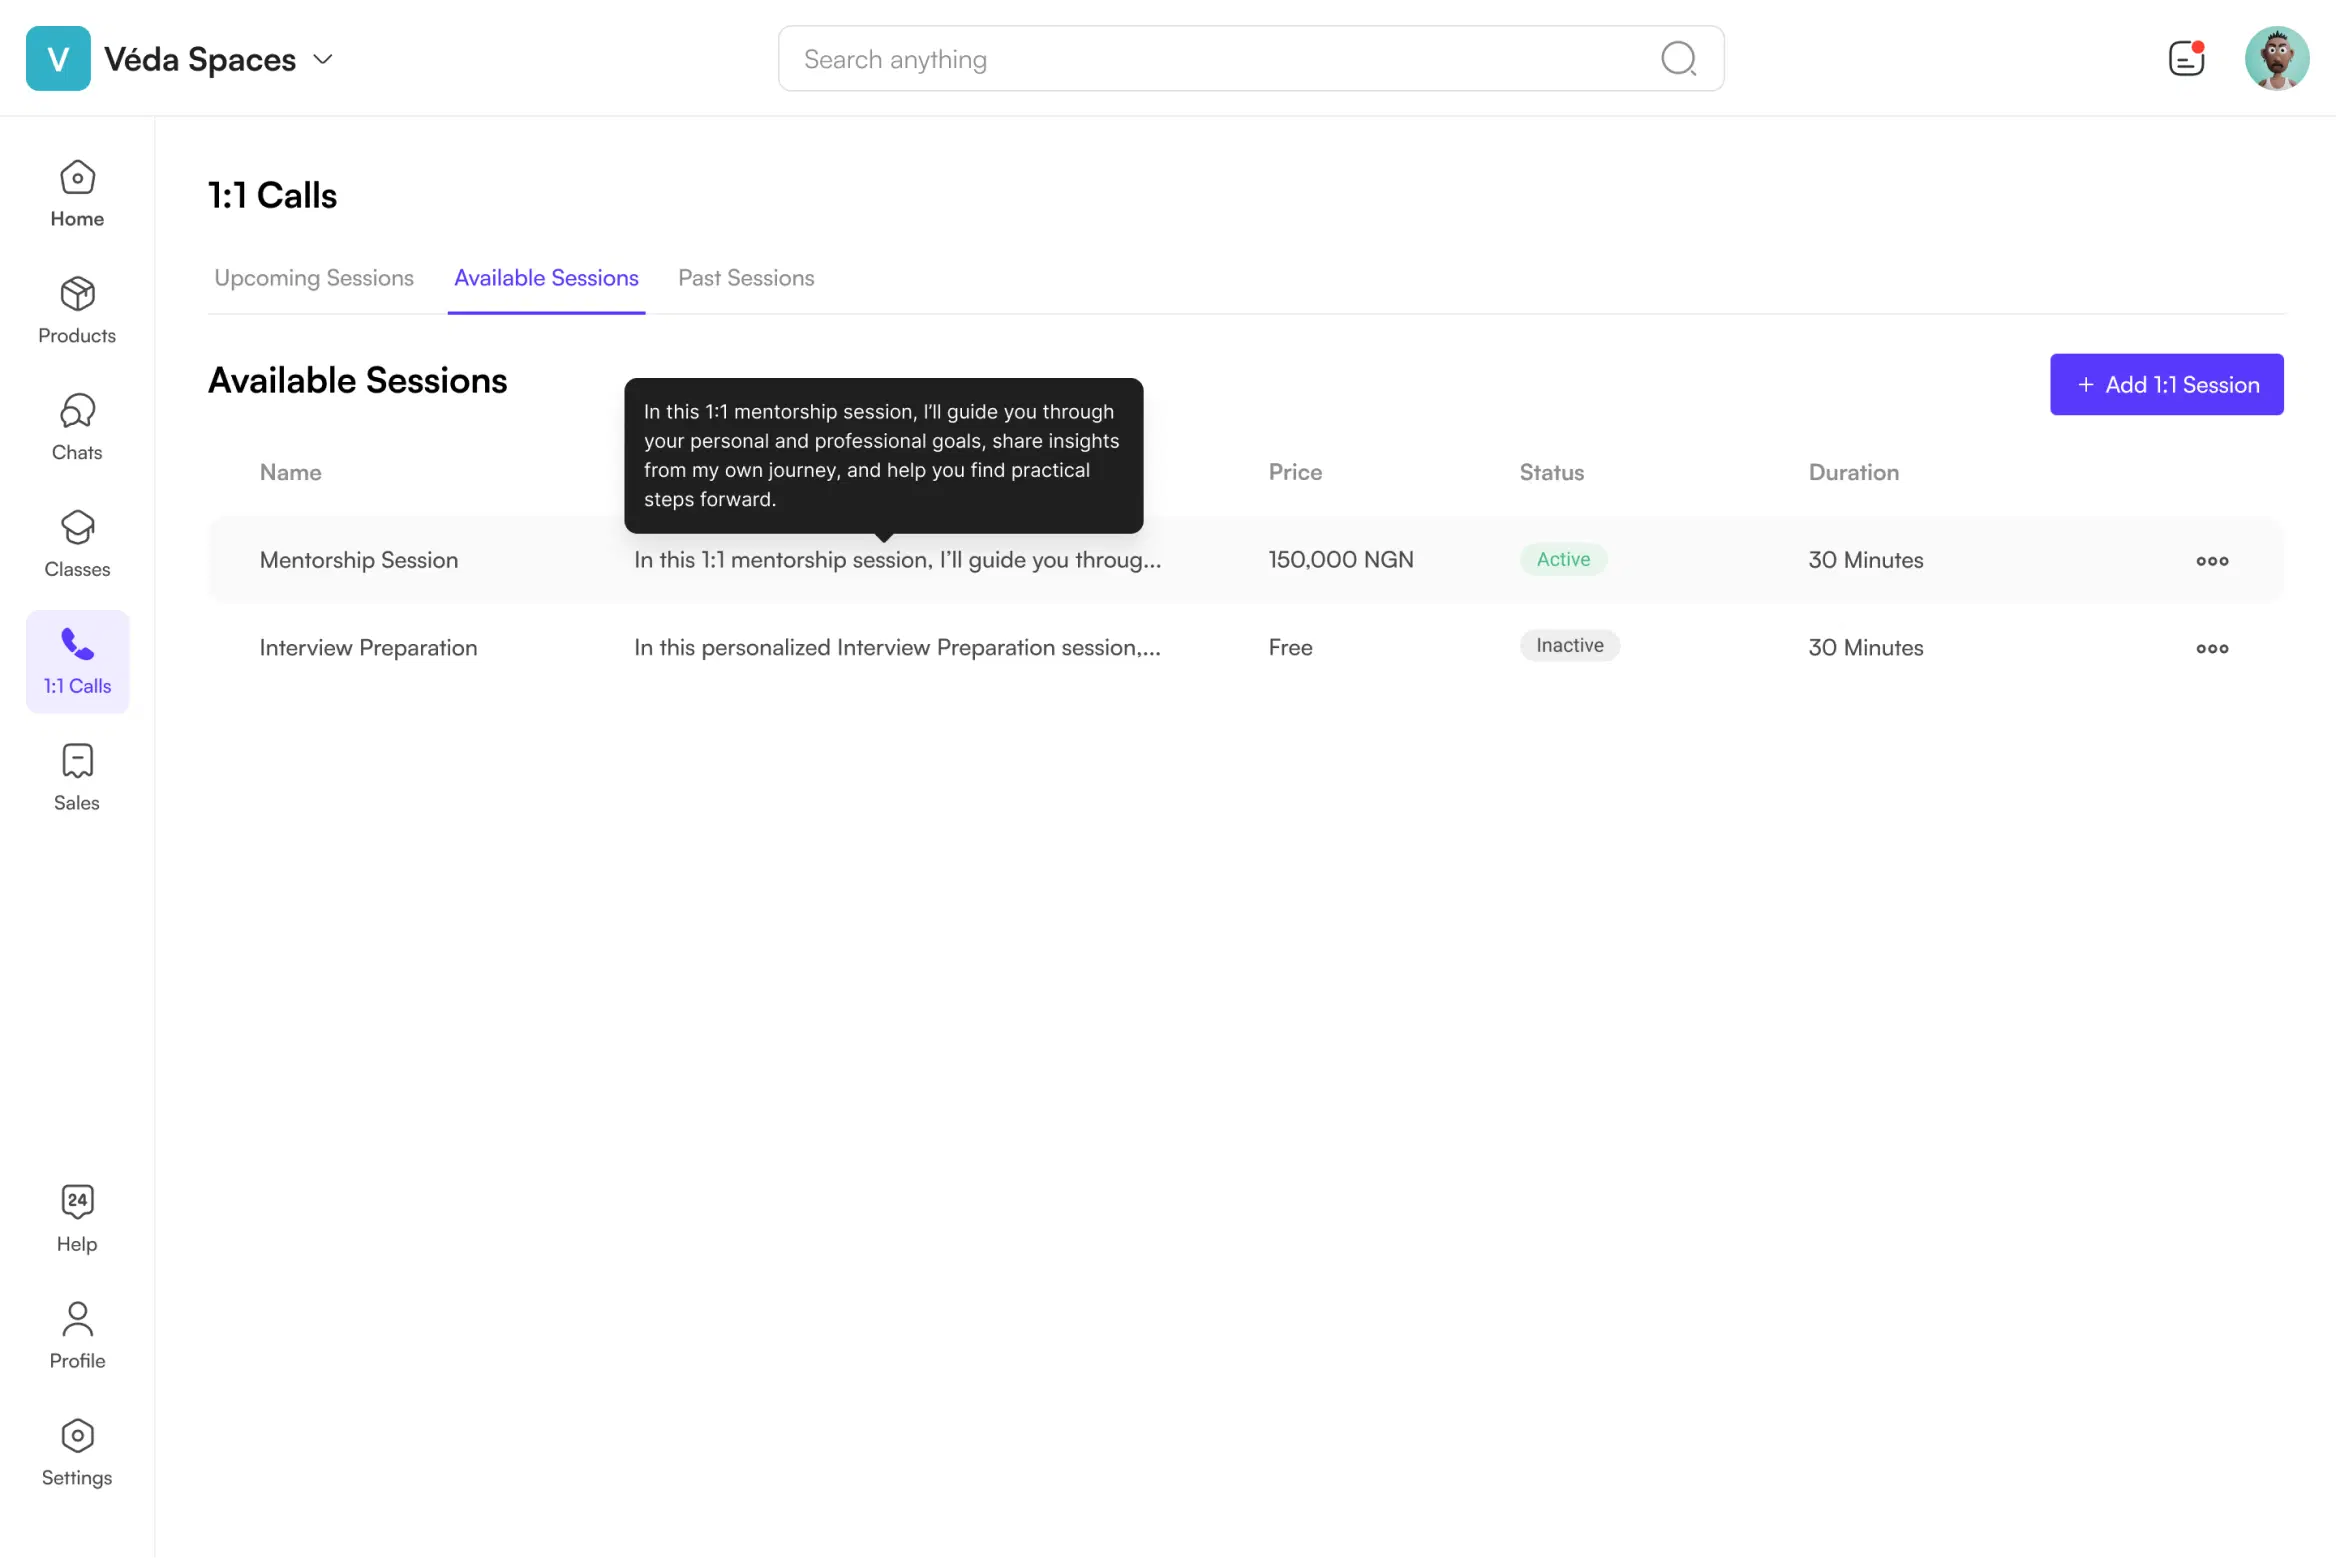This screenshot has width=2336, height=1558.
Task: Click the Interview Preparation name
Action: click(368, 648)
